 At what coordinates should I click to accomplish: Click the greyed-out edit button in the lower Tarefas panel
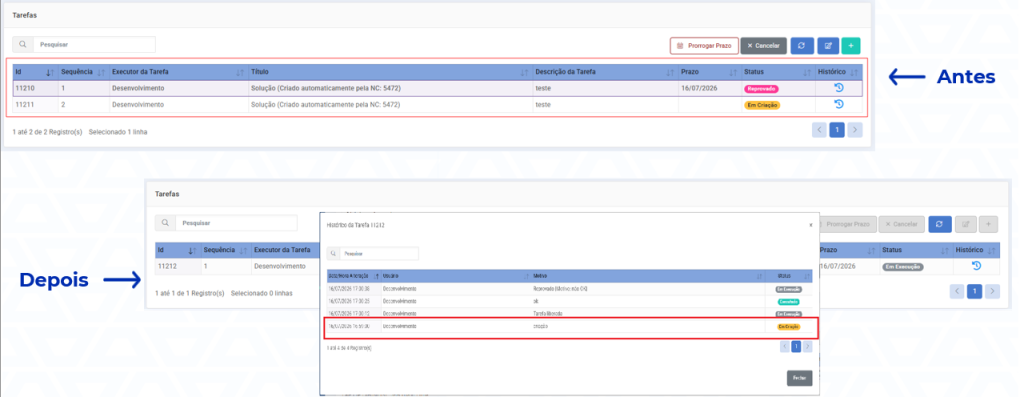[x=965, y=224]
